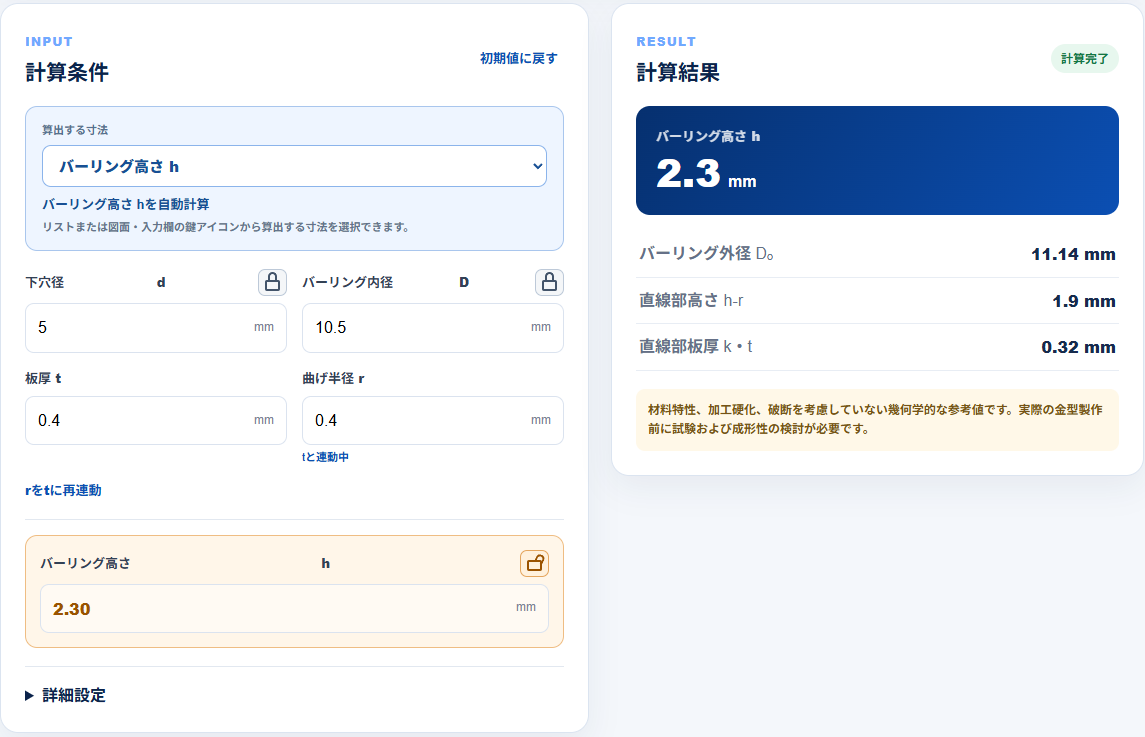Click the large 2.3 mm result
The width and height of the screenshot is (1145, 737).
[x=706, y=175]
